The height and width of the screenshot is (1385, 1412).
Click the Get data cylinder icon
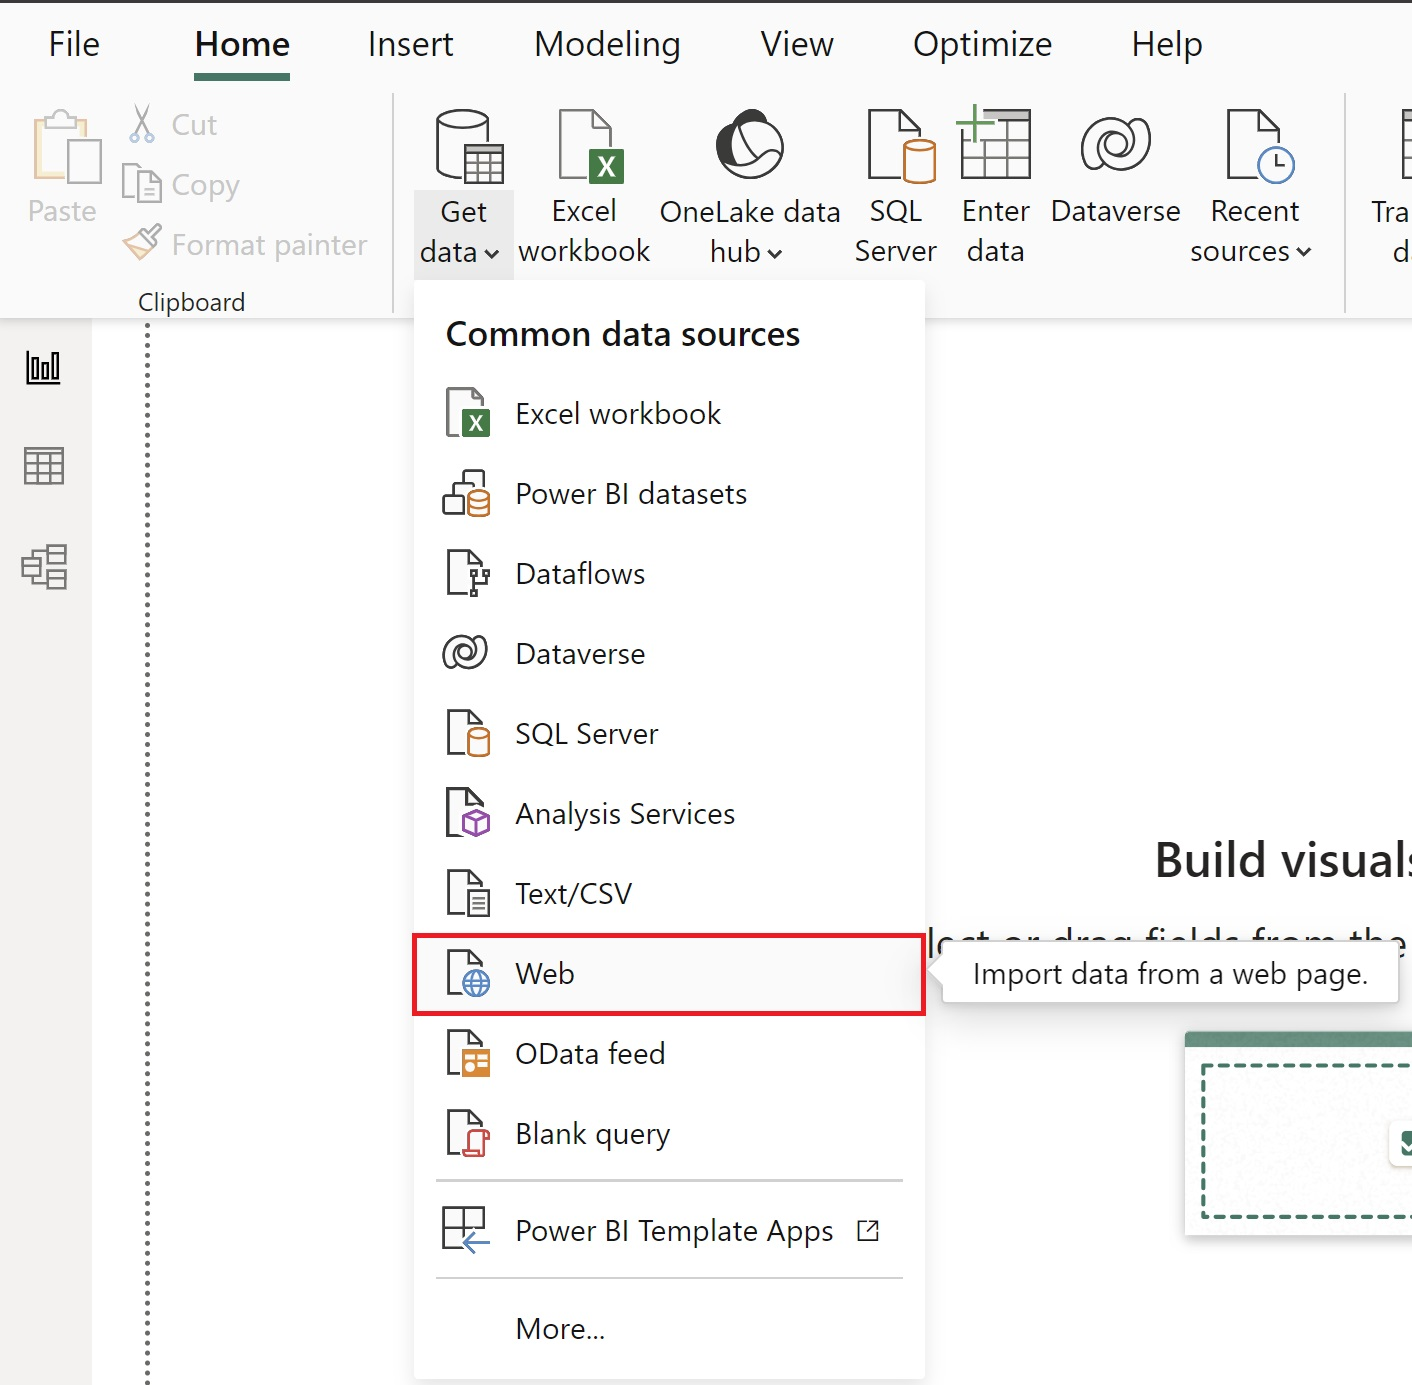(x=469, y=146)
